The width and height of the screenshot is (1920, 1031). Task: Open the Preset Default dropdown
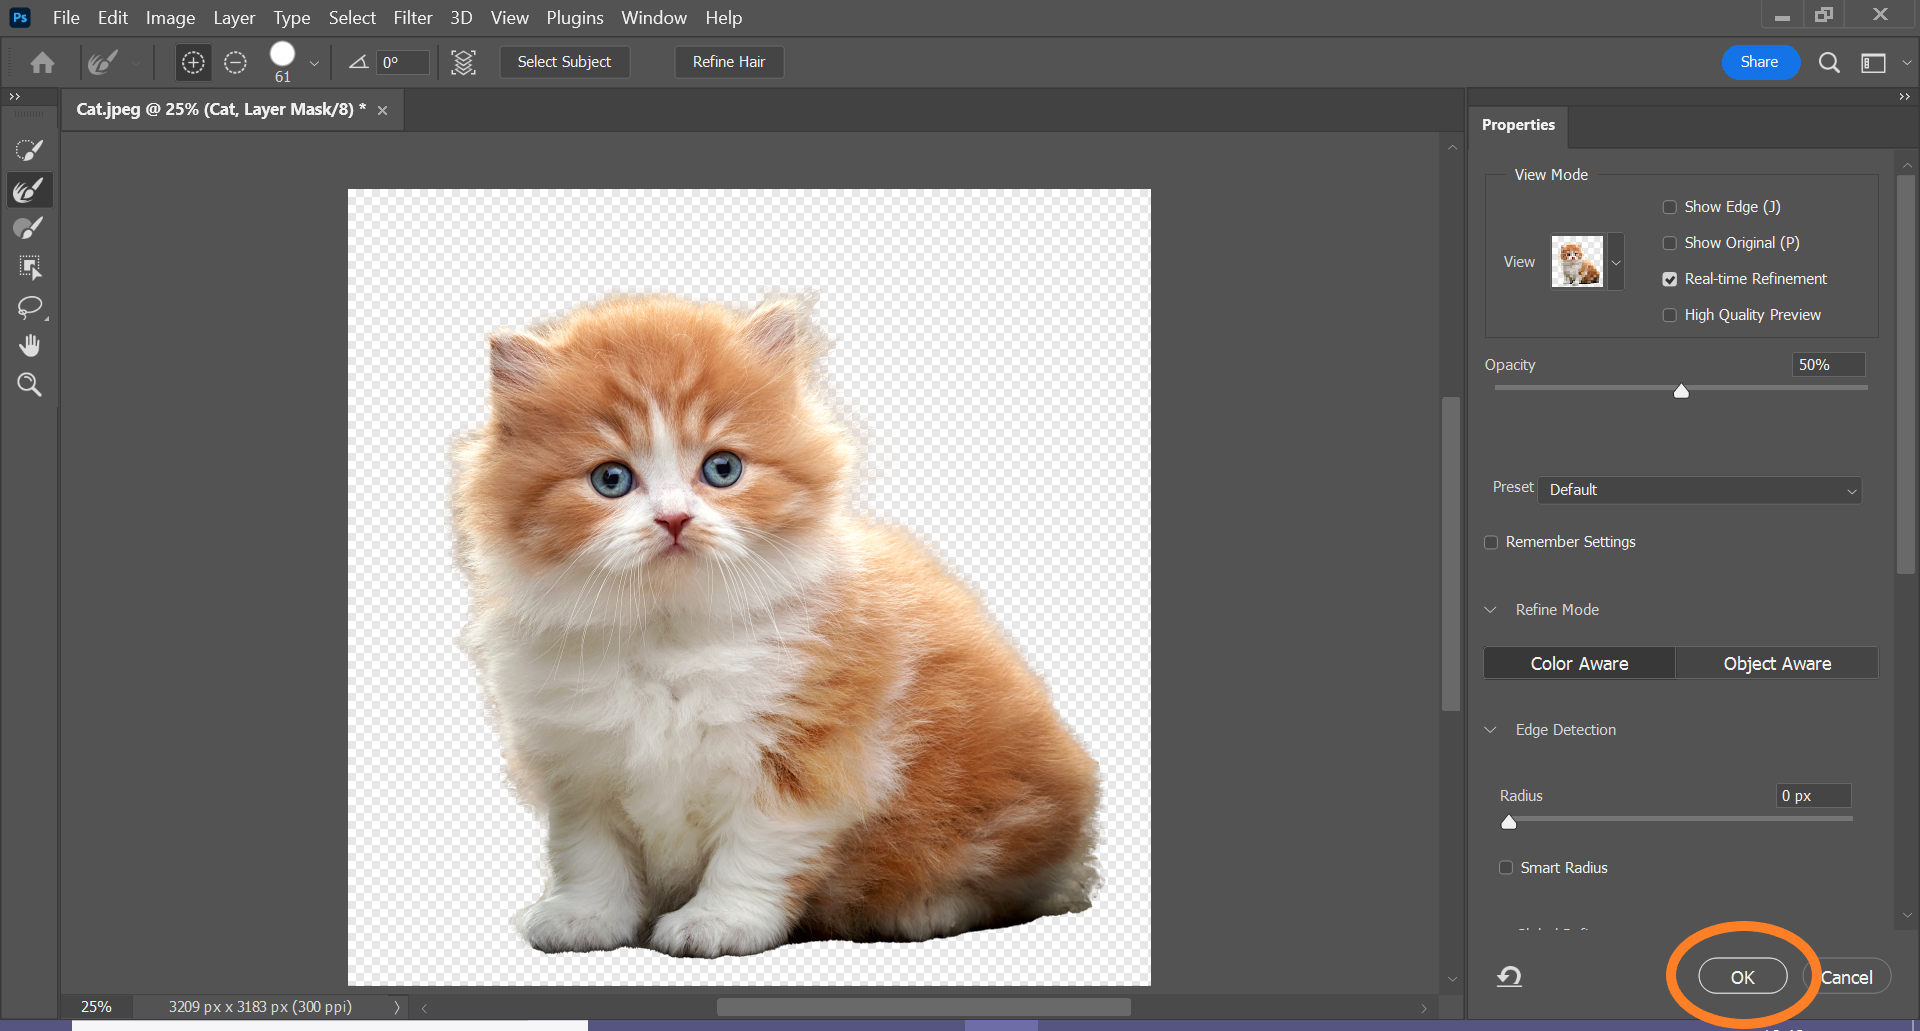1700,490
